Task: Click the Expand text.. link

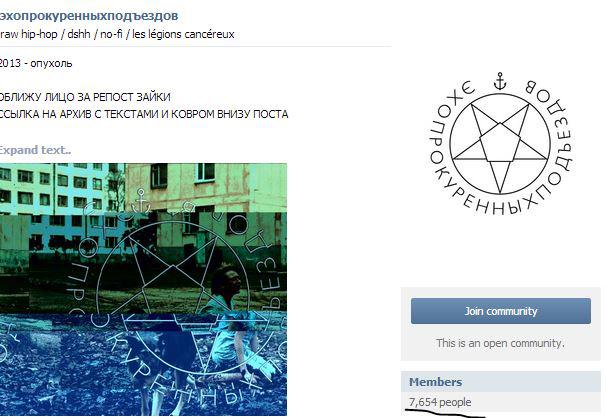Action: pos(35,150)
